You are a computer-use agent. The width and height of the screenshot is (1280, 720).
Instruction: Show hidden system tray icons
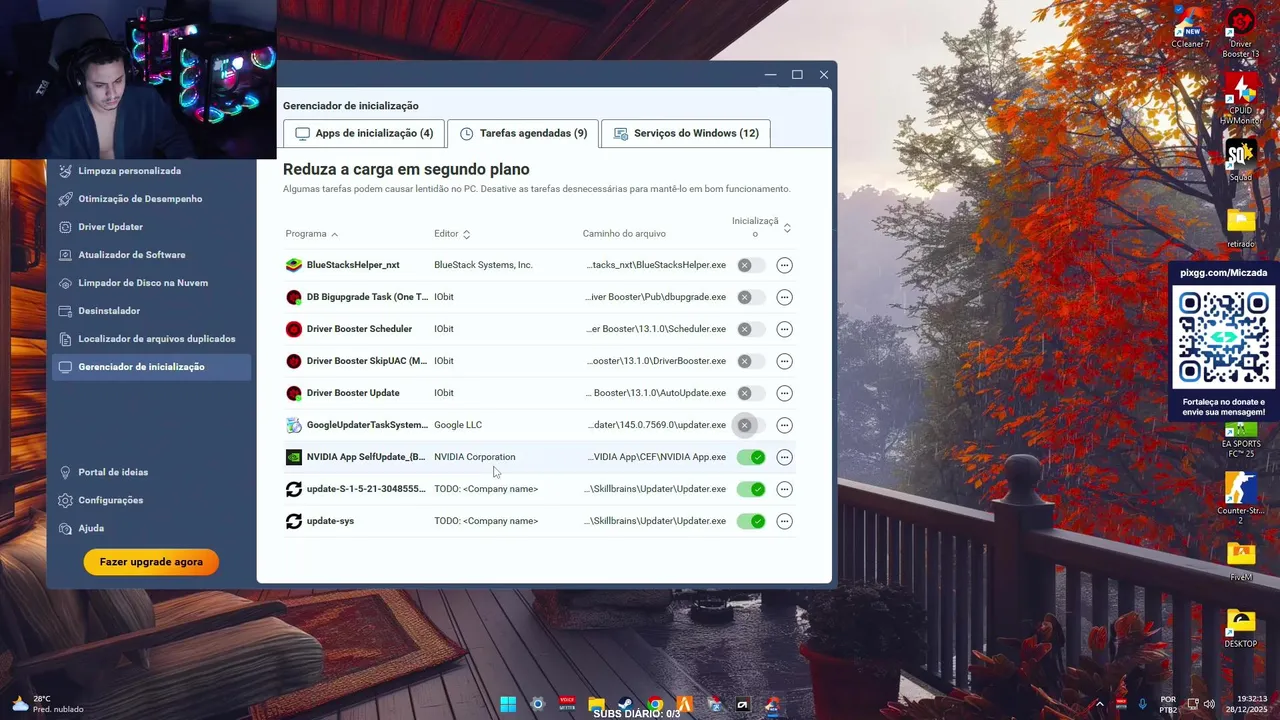tap(1099, 704)
